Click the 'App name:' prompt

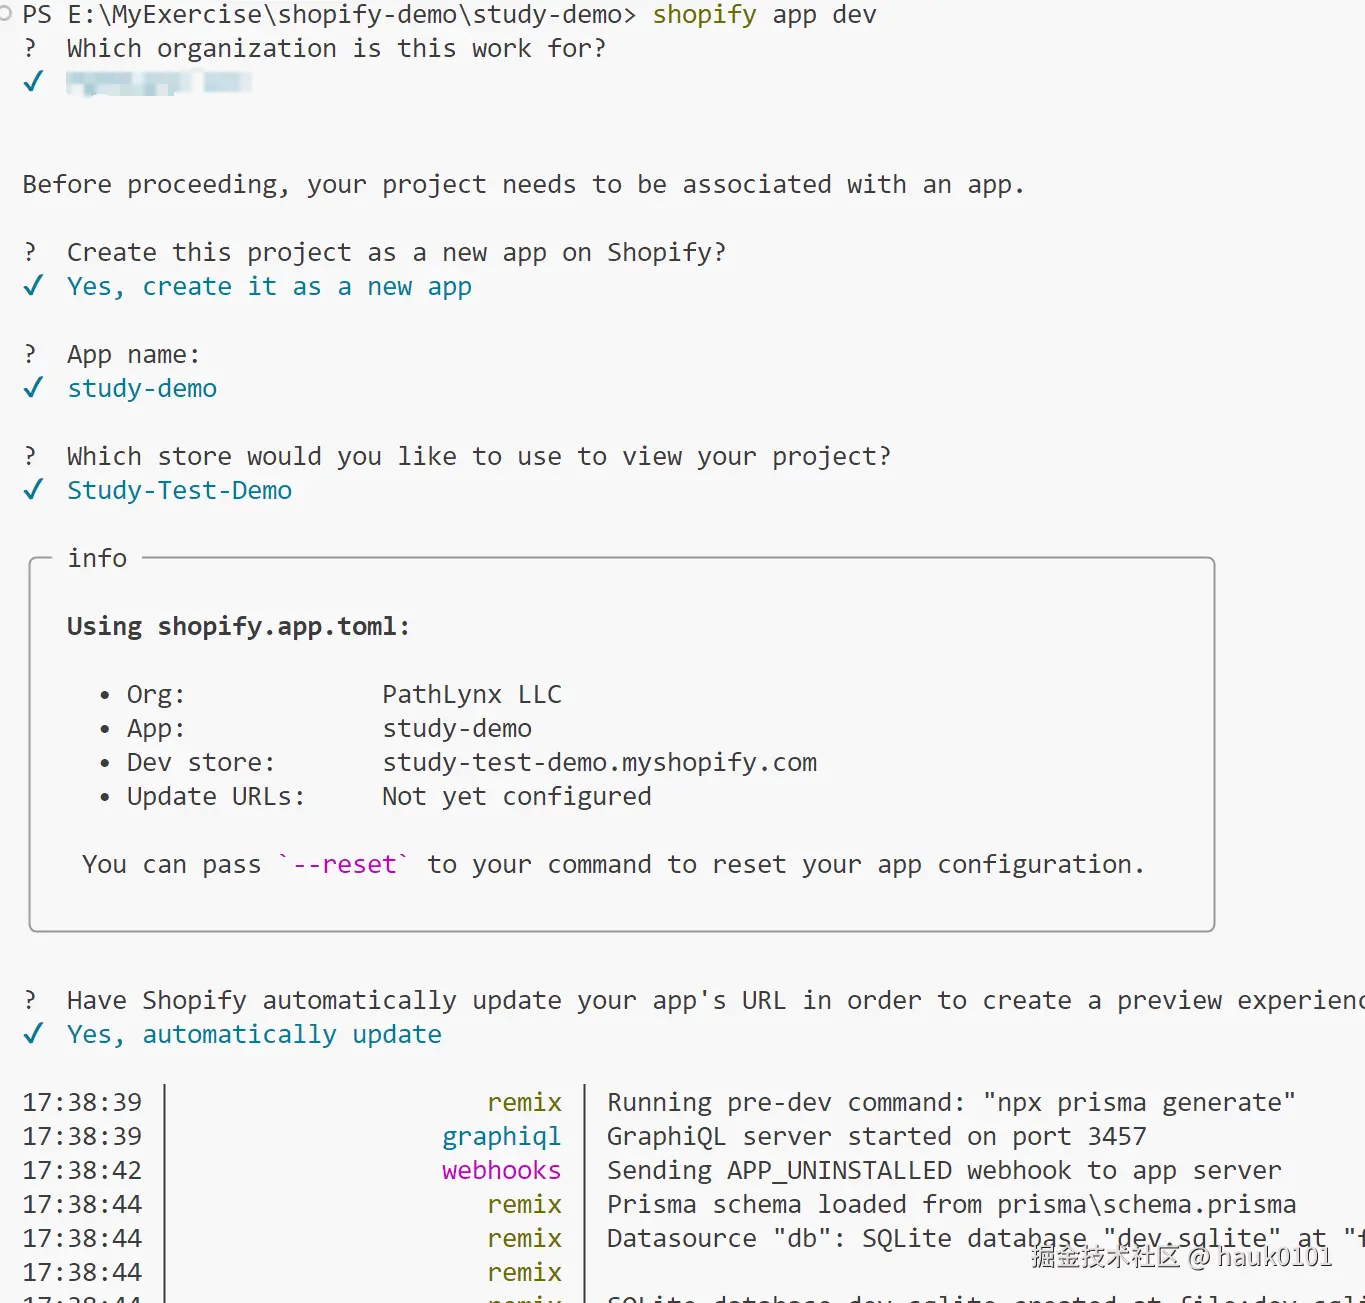133,355
